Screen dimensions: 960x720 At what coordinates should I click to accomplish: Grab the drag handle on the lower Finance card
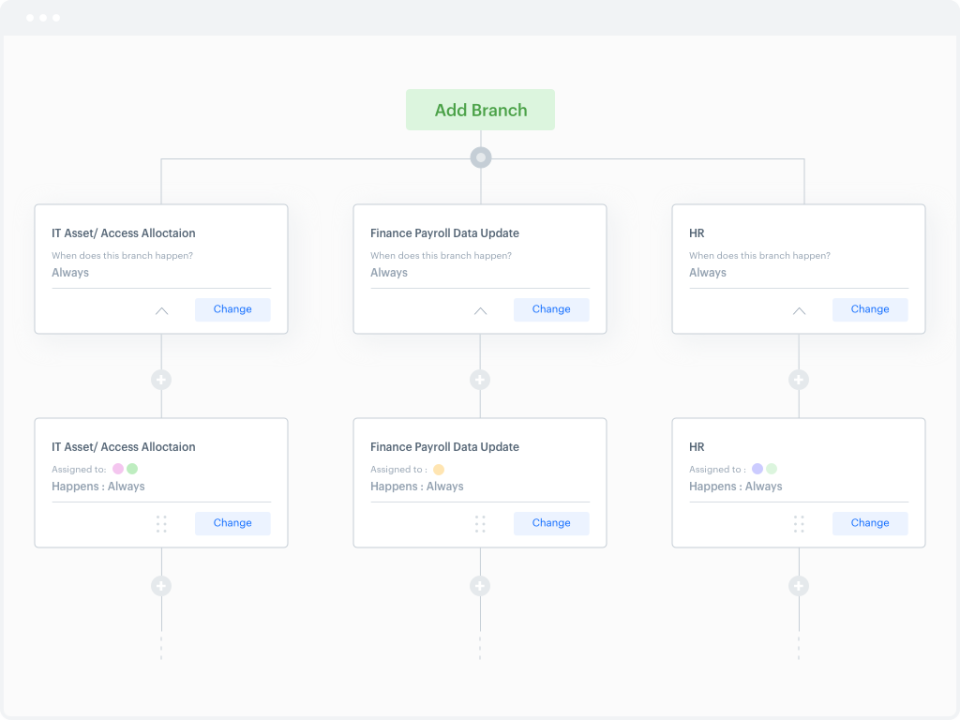pos(480,523)
